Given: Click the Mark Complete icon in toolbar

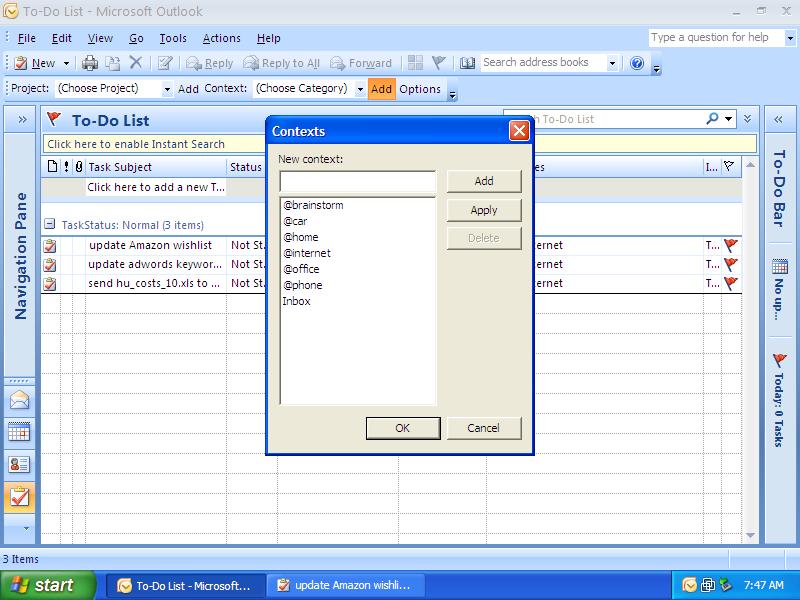Looking at the screenshot, I should coord(165,63).
